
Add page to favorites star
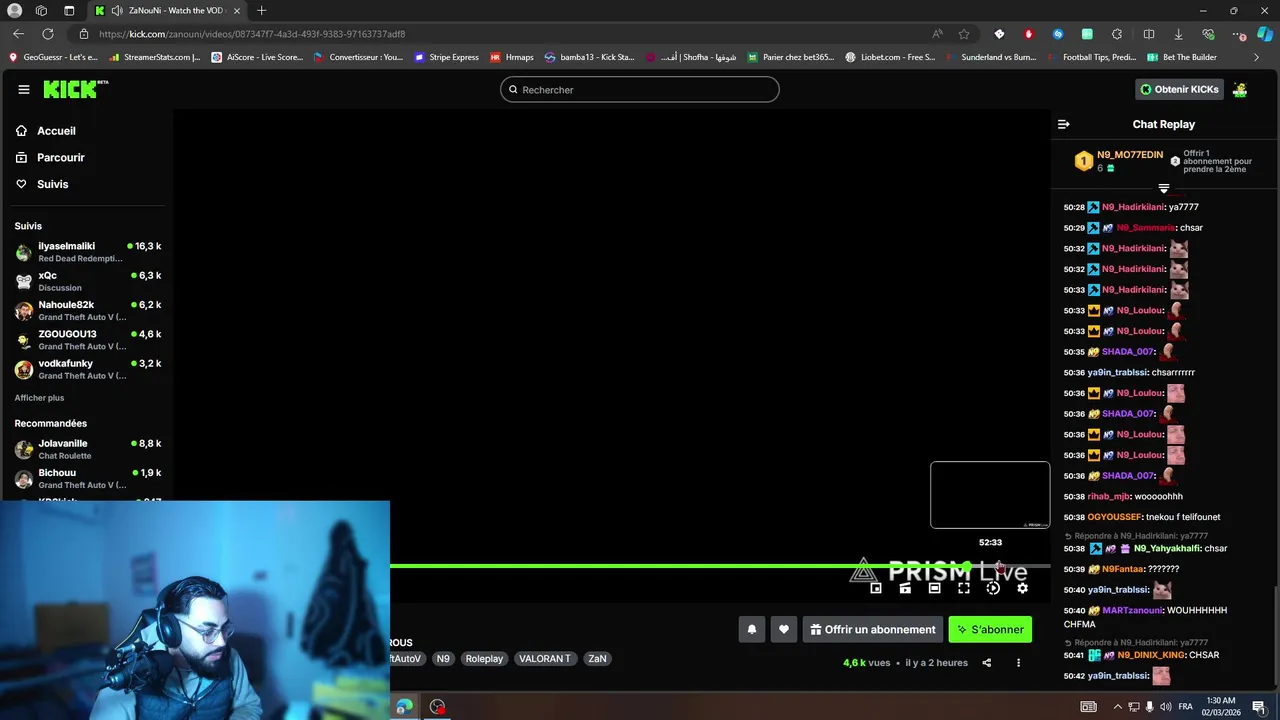click(964, 33)
